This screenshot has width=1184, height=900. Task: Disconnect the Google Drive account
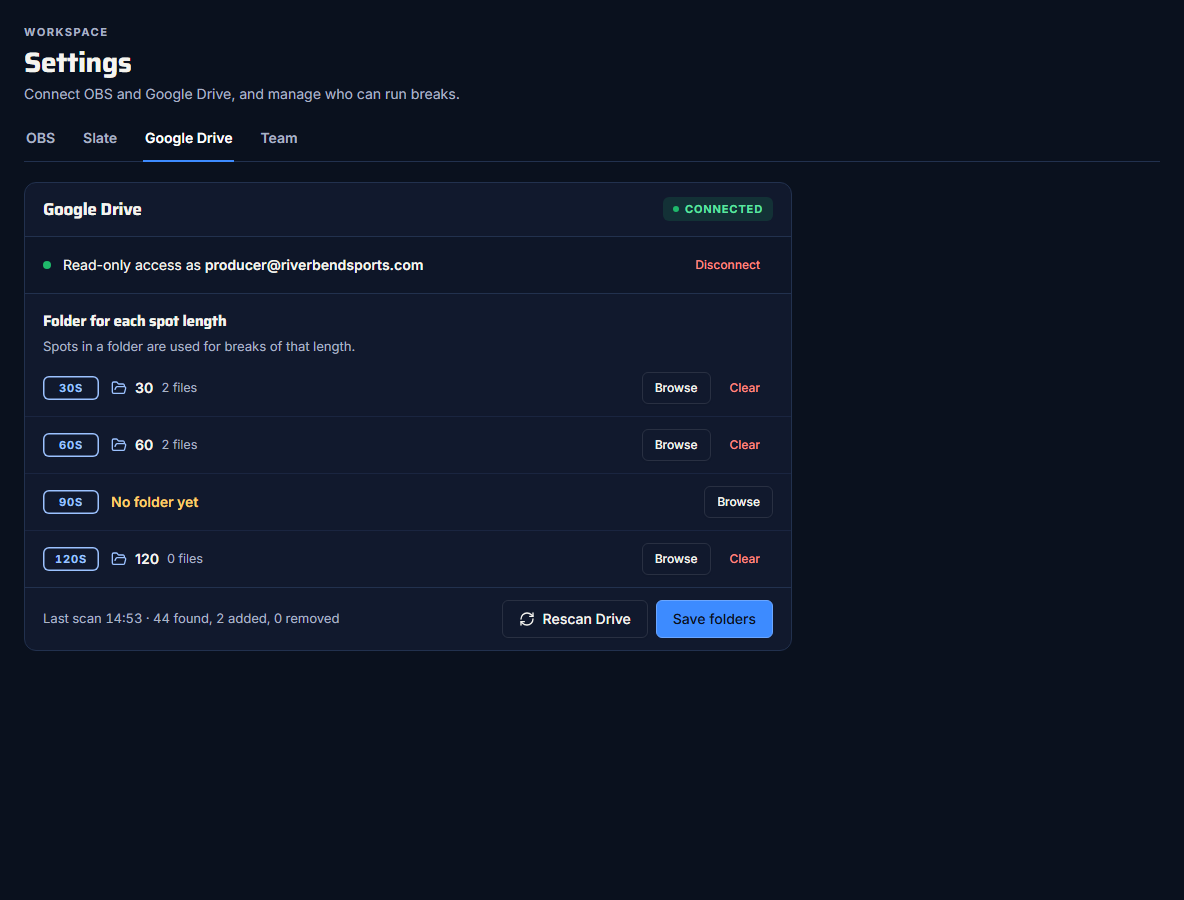click(x=727, y=265)
